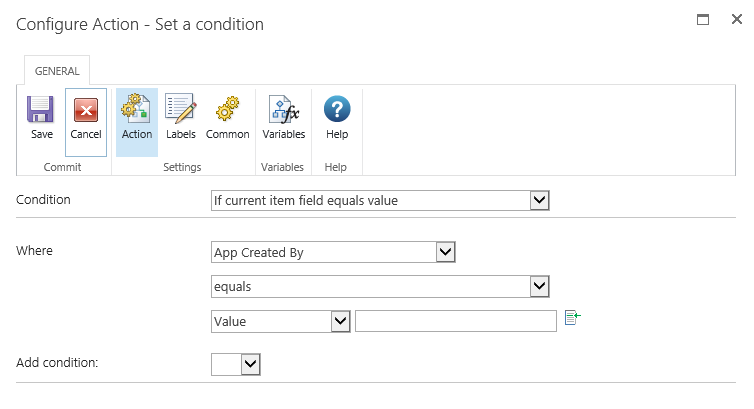
Task: Open the App Created By field dropdown
Action: pyautogui.click(x=446, y=253)
